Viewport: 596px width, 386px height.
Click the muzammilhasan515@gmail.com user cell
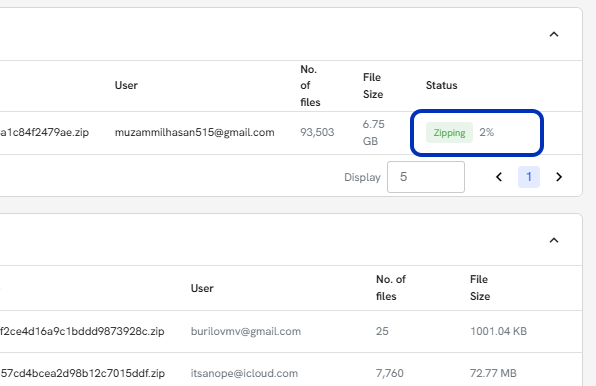pyautogui.click(x=195, y=132)
